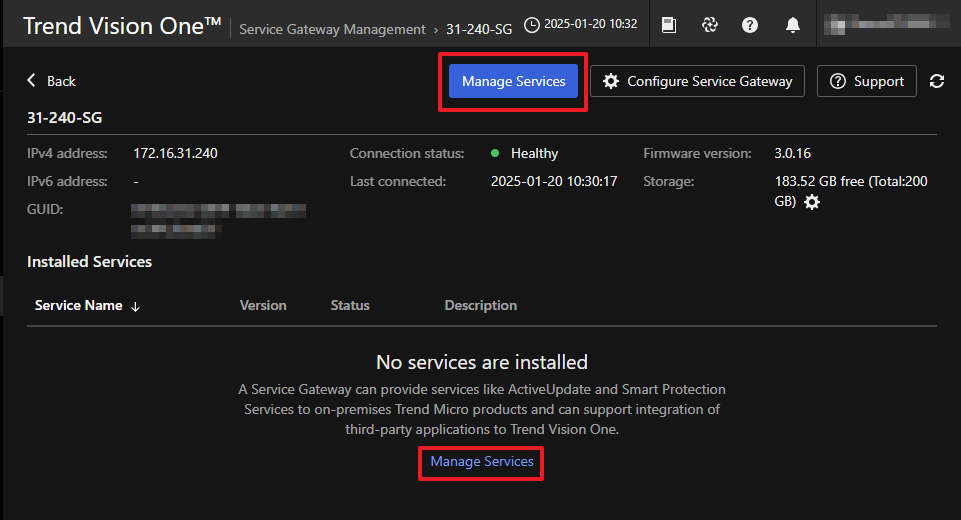
Task: Open Configure Service Gateway
Action: pyautogui.click(x=698, y=82)
